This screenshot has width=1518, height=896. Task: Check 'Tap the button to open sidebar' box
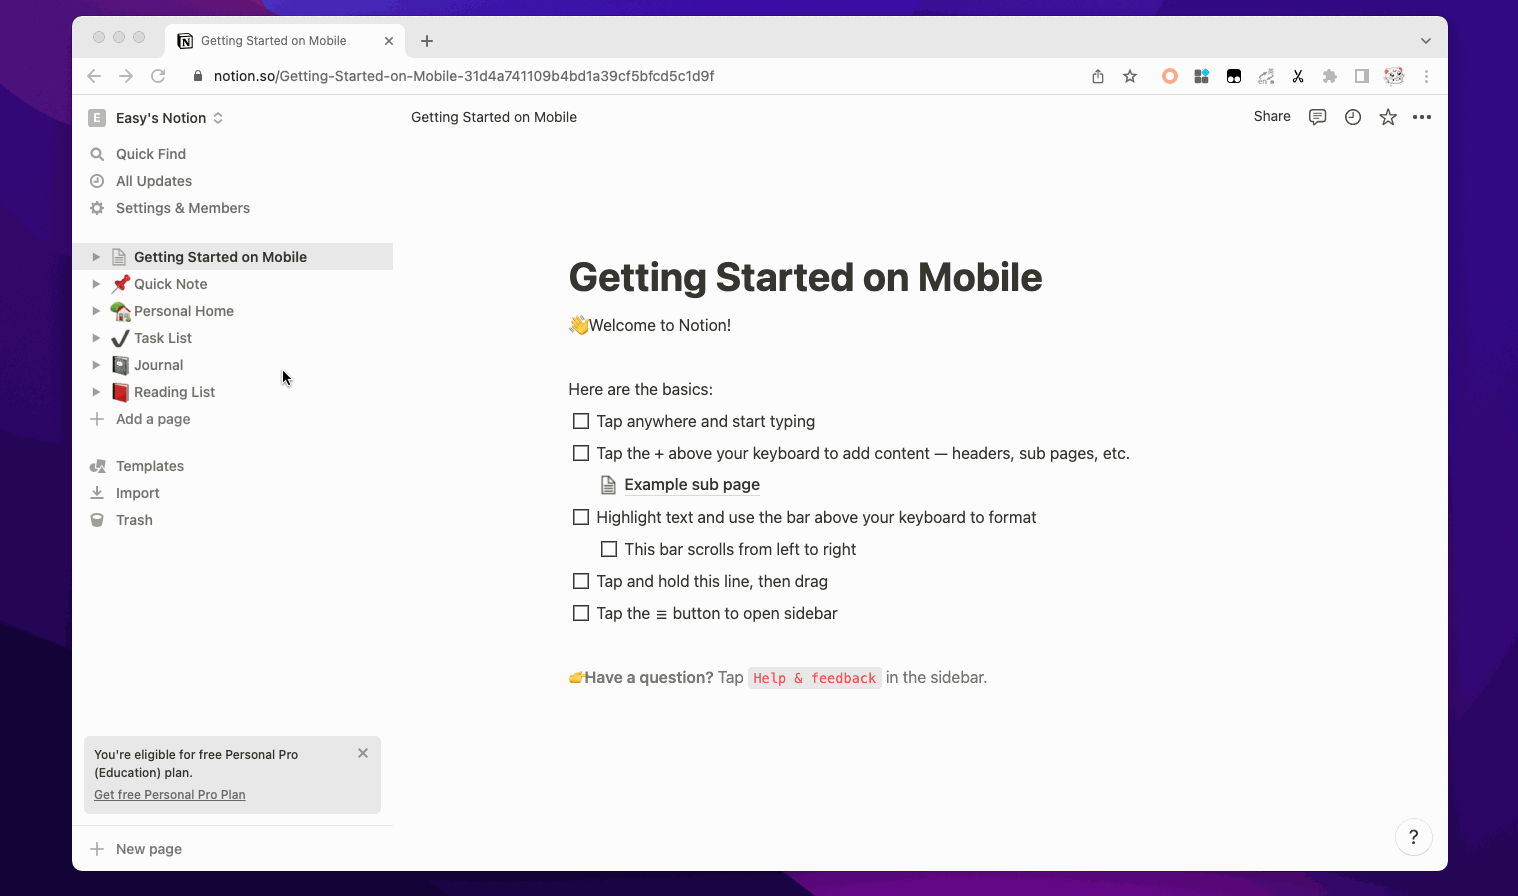(x=581, y=613)
